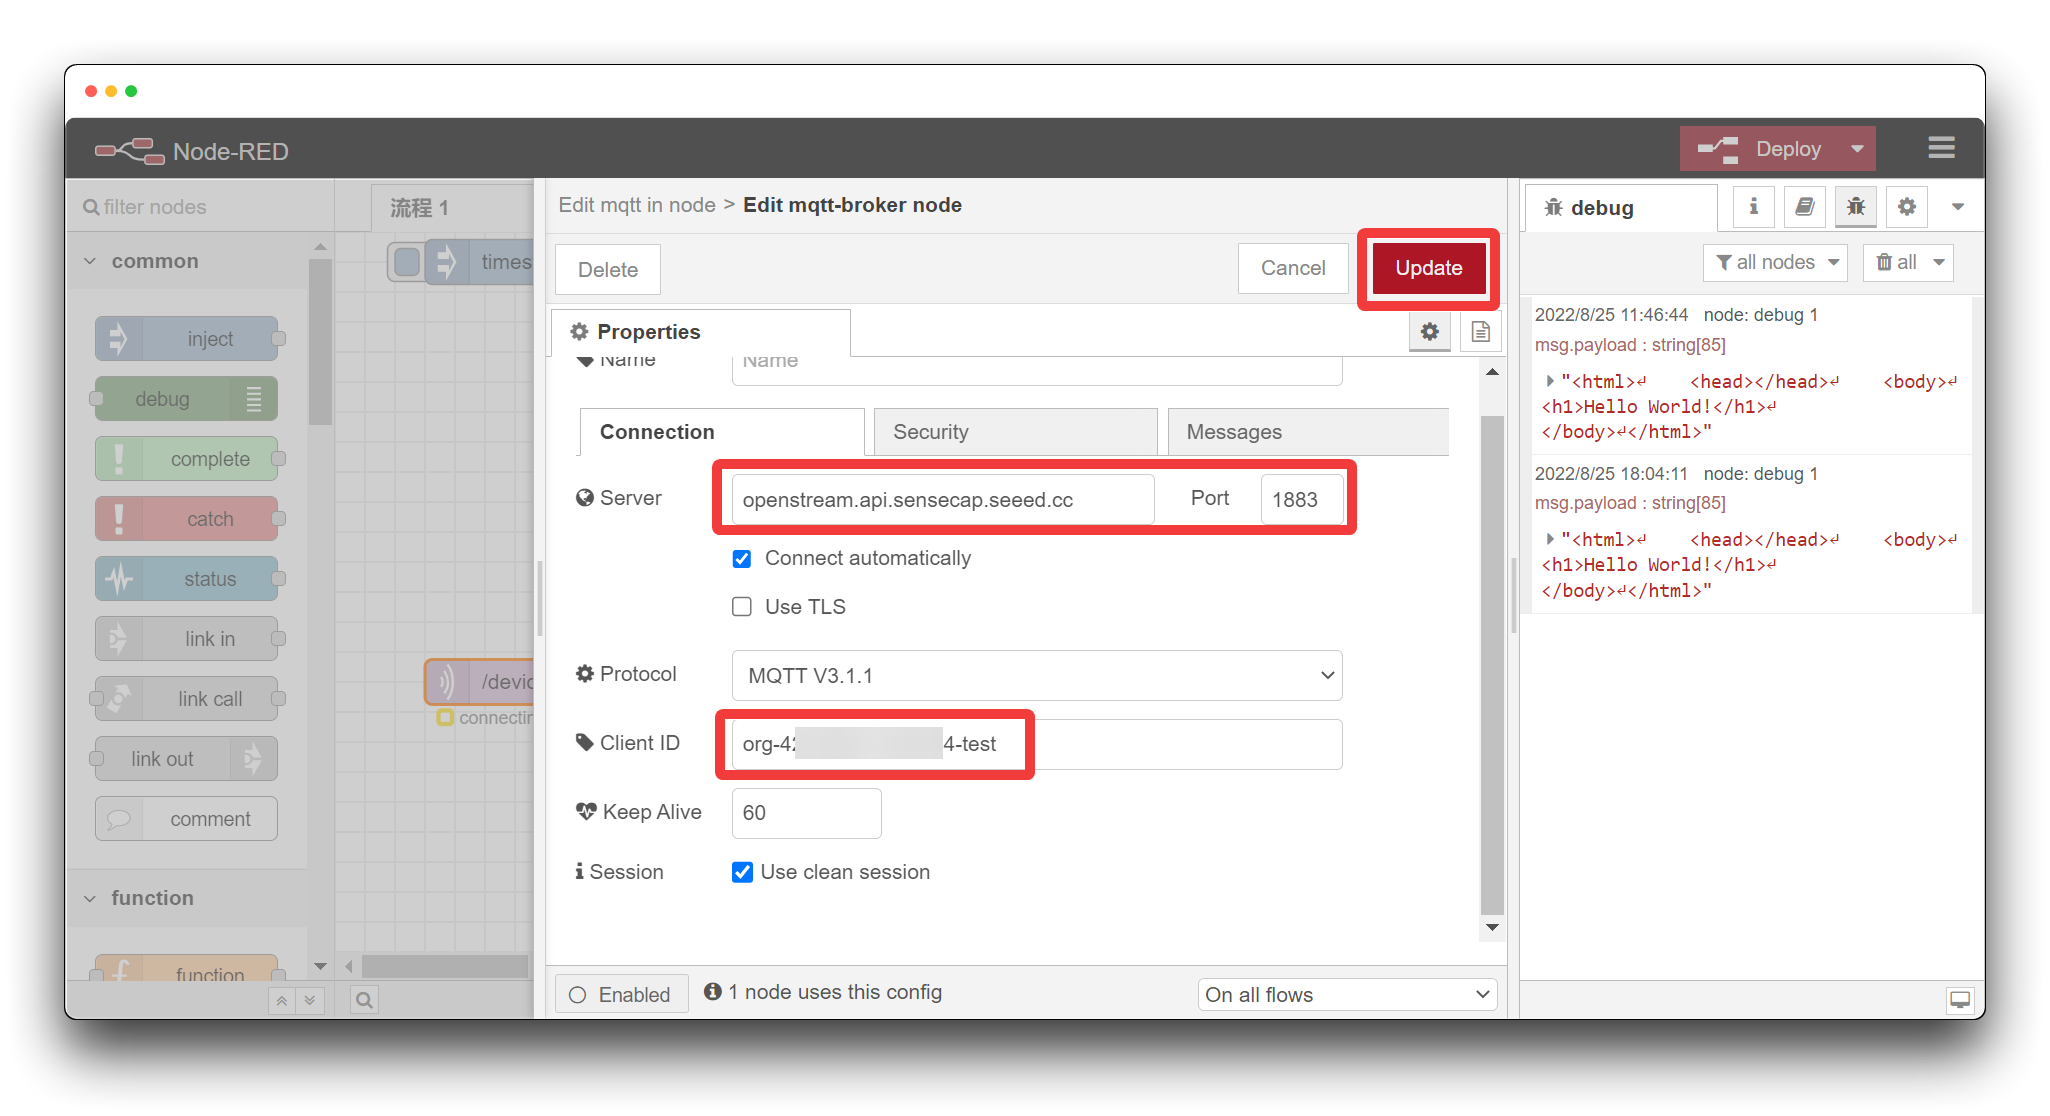Open the Protocol MQTT V3.1.1 dropdown
Viewport: 2050px width, 1116px height.
click(x=1037, y=676)
